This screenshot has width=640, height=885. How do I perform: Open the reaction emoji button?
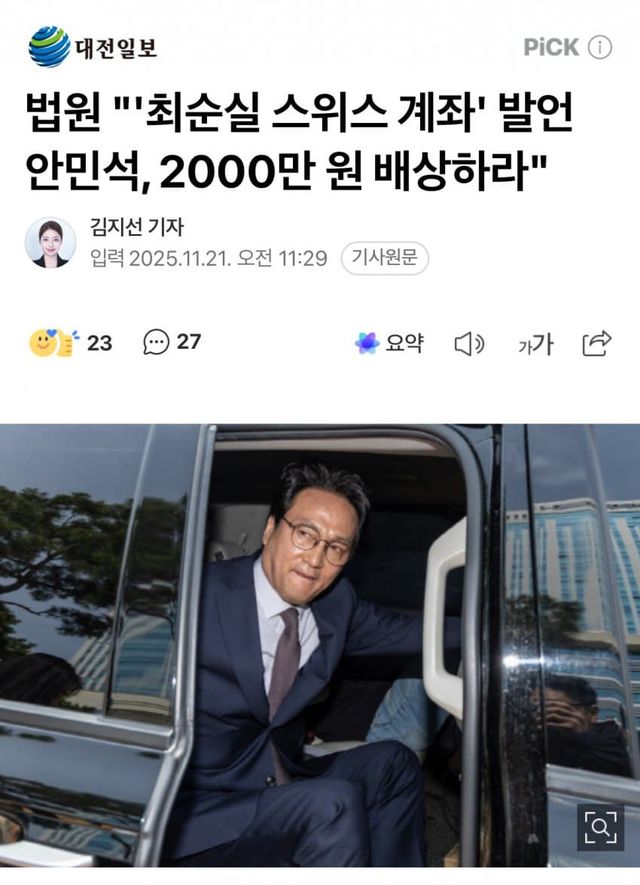(53, 343)
